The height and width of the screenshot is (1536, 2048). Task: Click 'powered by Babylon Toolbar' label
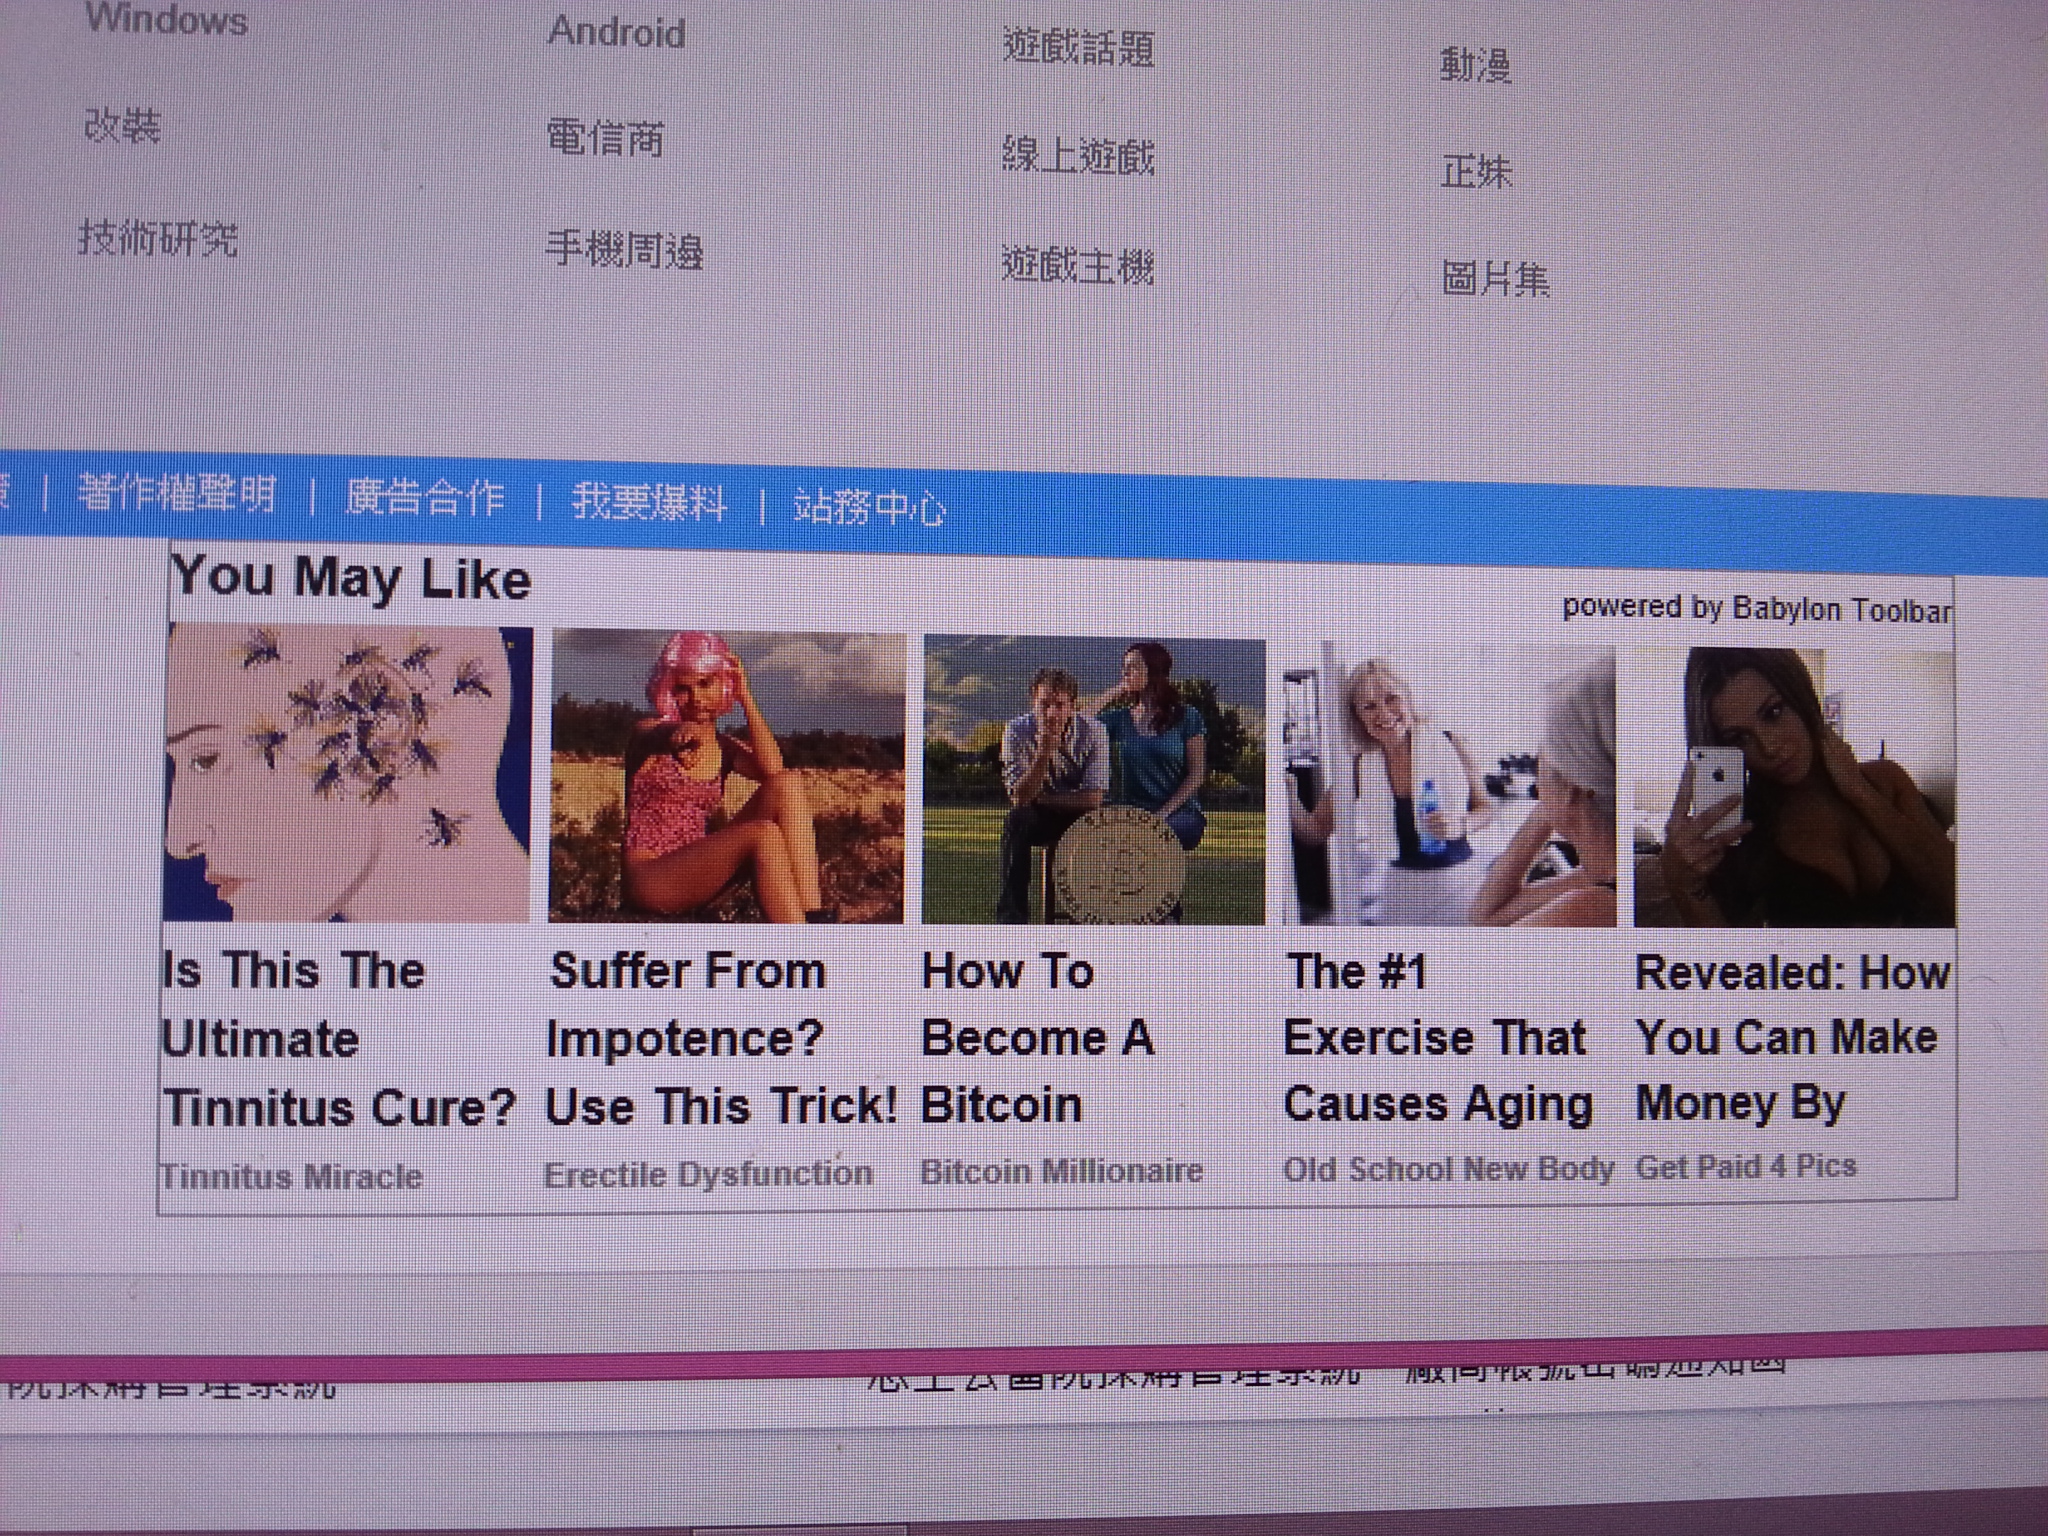tap(1757, 608)
